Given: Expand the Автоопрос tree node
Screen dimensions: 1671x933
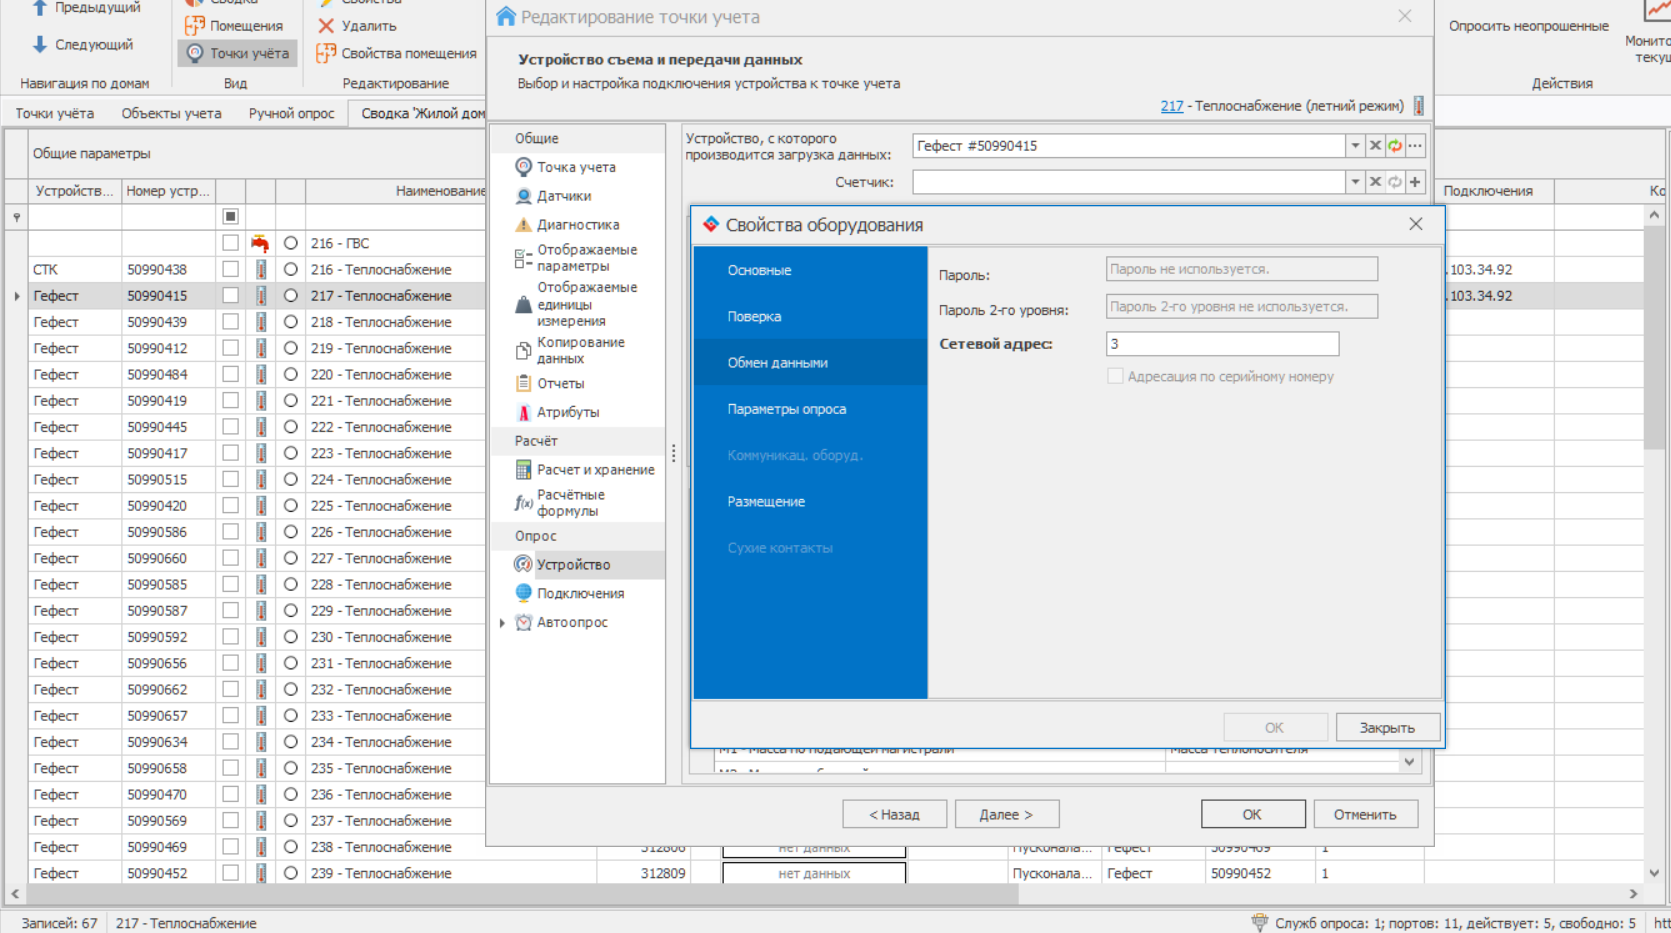Looking at the screenshot, I should (502, 623).
